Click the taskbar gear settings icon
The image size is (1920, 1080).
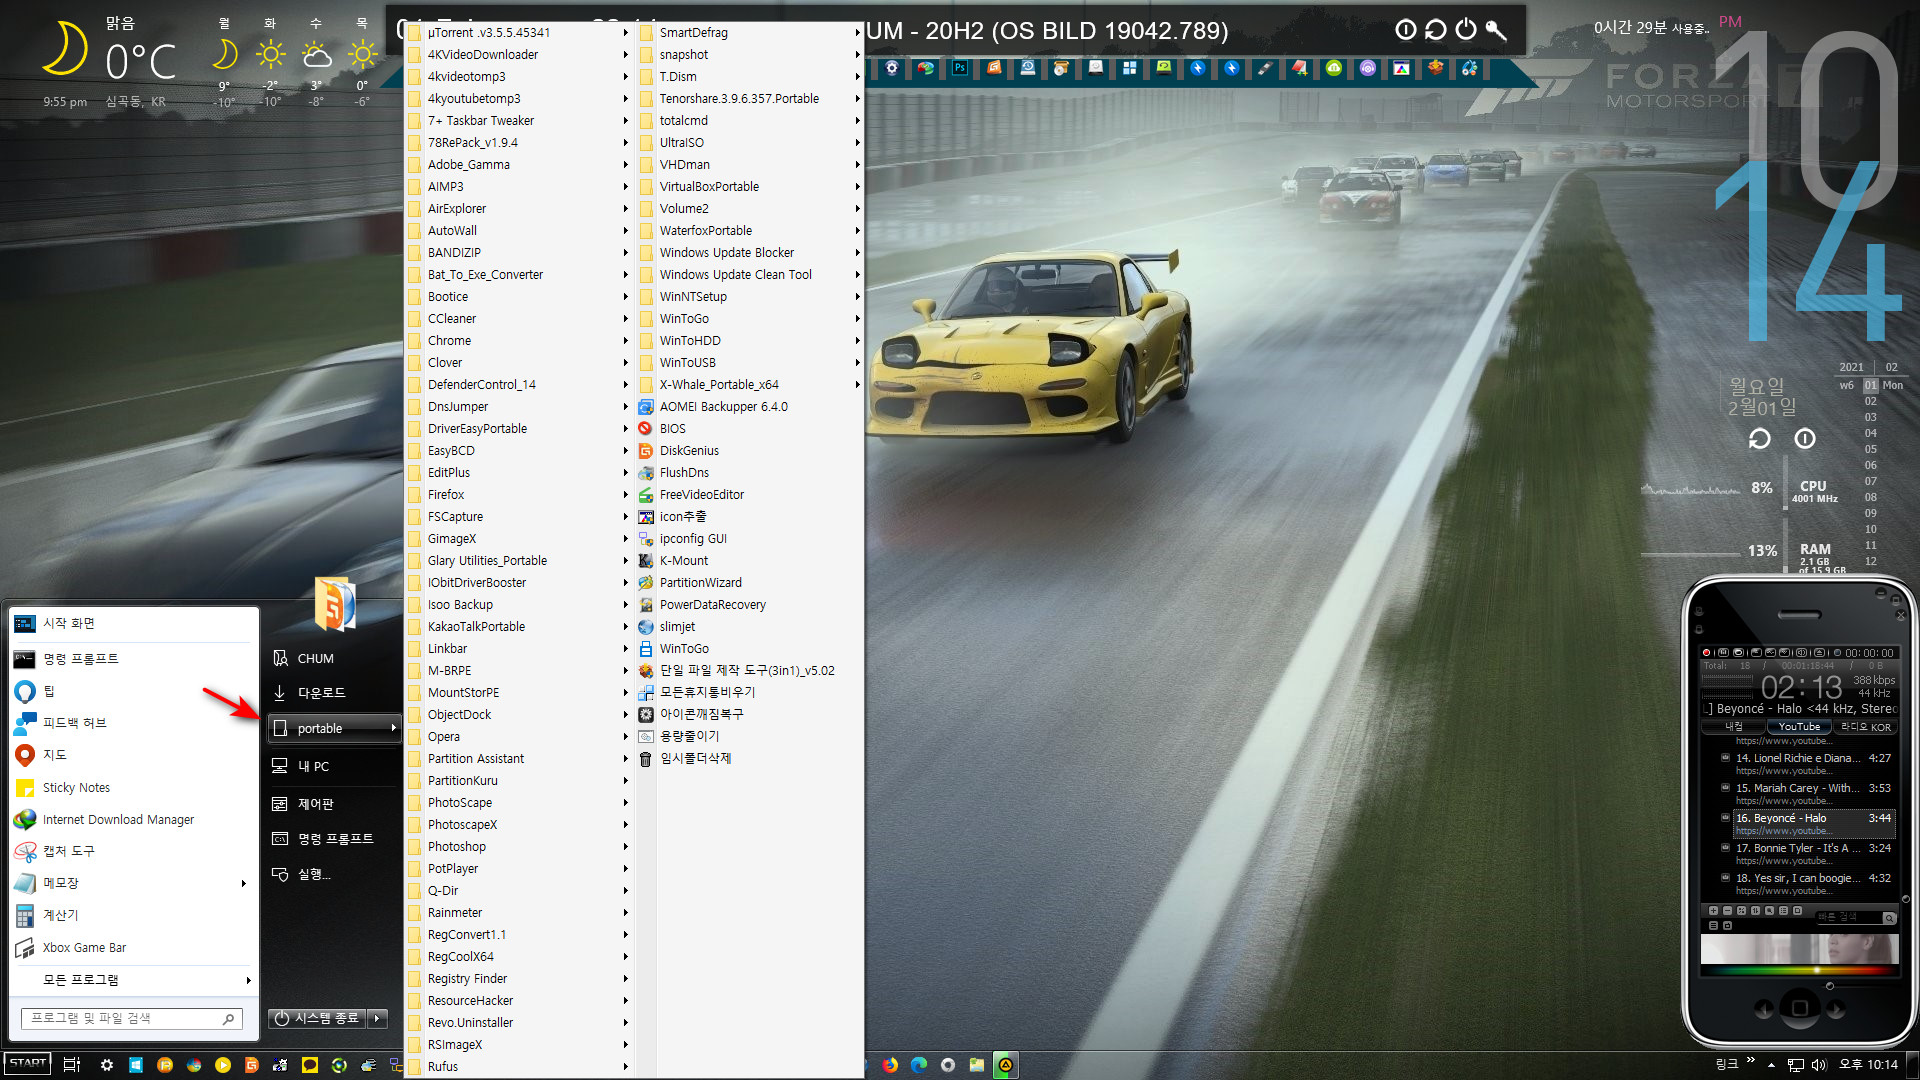click(107, 1065)
